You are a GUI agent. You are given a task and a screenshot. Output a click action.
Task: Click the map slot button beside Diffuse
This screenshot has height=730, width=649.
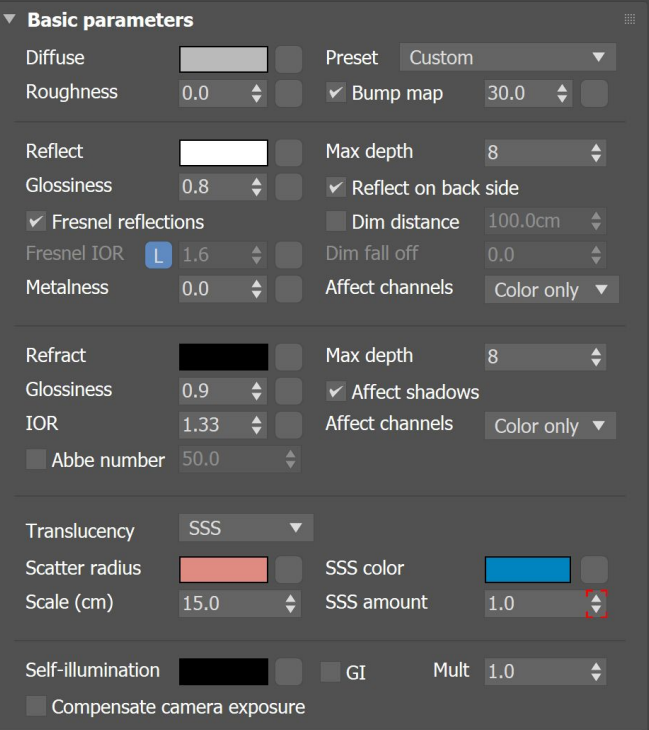(288, 59)
